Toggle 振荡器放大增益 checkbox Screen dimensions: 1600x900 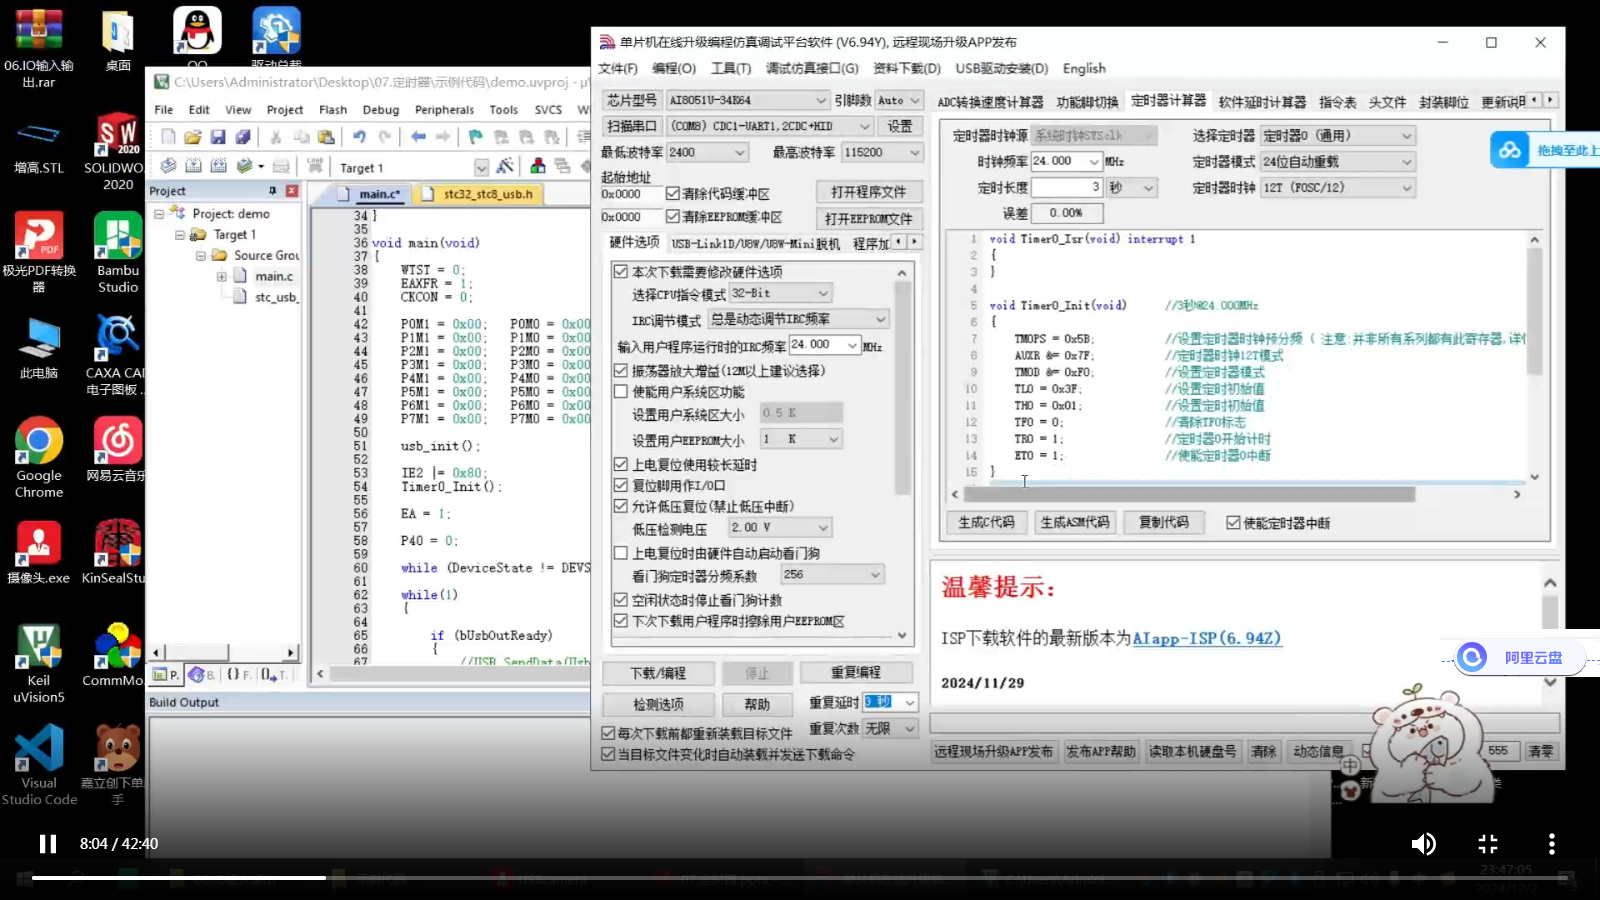coord(621,371)
